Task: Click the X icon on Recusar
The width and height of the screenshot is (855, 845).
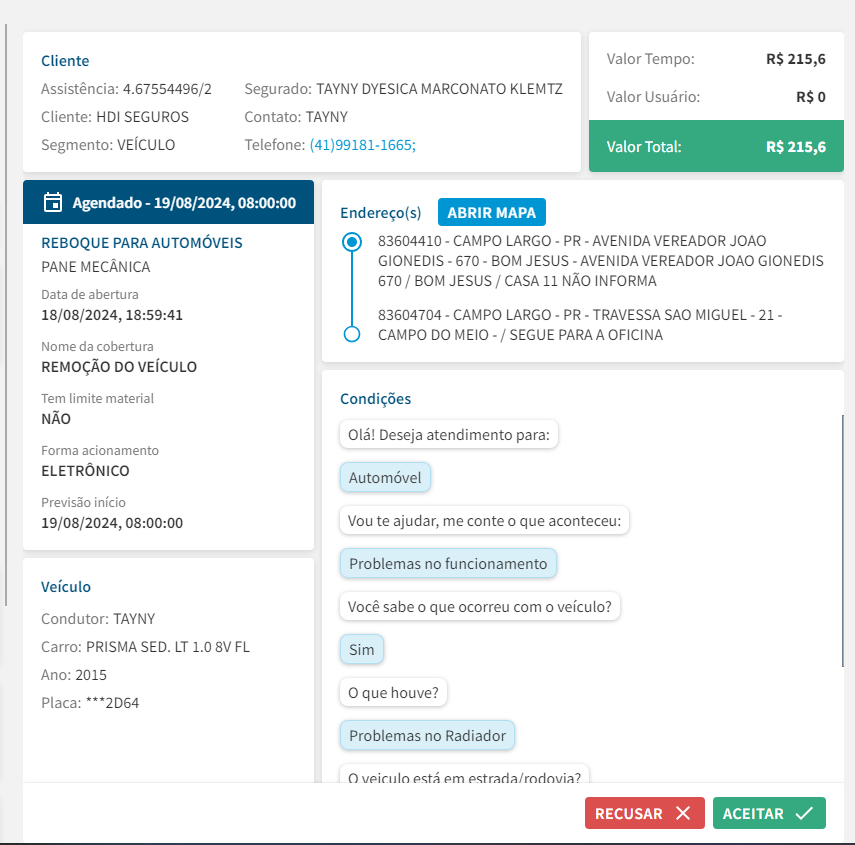Action: coord(683,814)
